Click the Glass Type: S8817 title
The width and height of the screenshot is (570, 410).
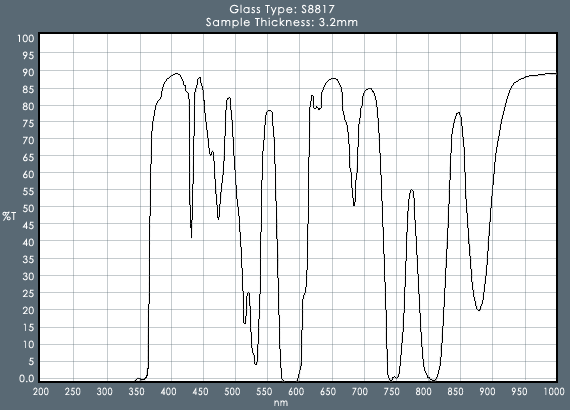click(282, 9)
